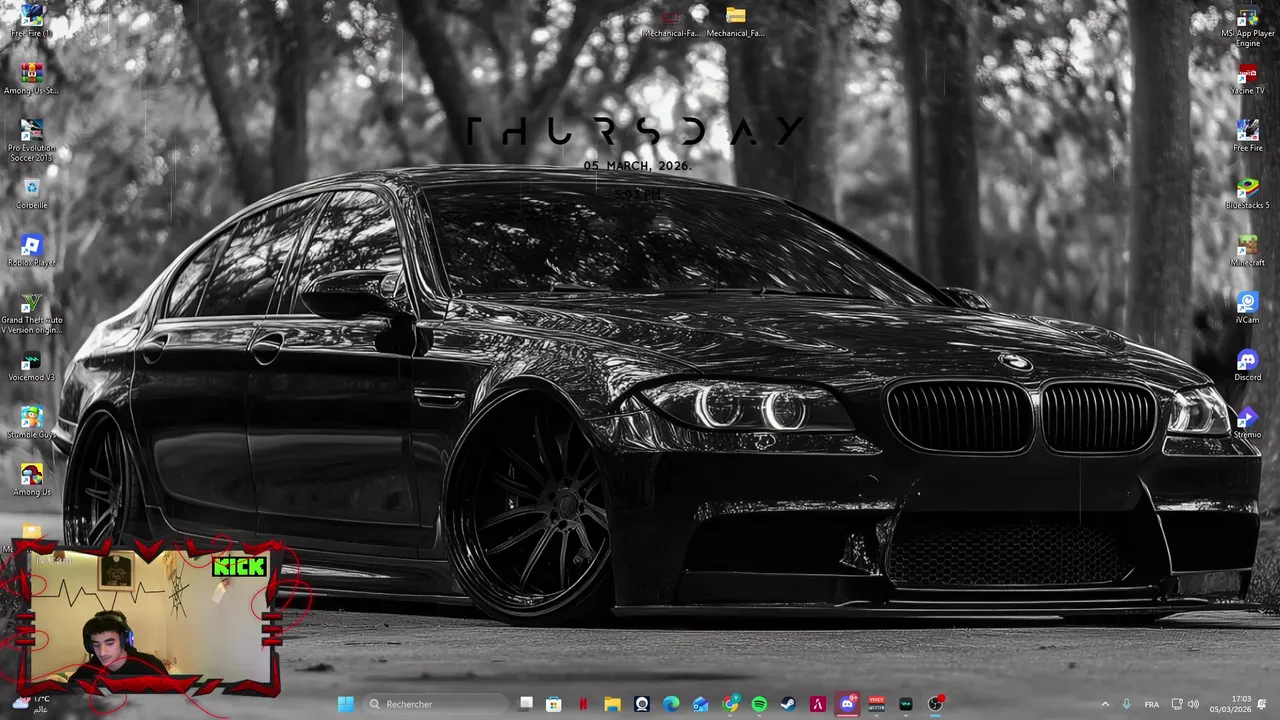The width and height of the screenshot is (1280, 720).
Task: Open network settings from the system tray
Action: click(x=1177, y=704)
